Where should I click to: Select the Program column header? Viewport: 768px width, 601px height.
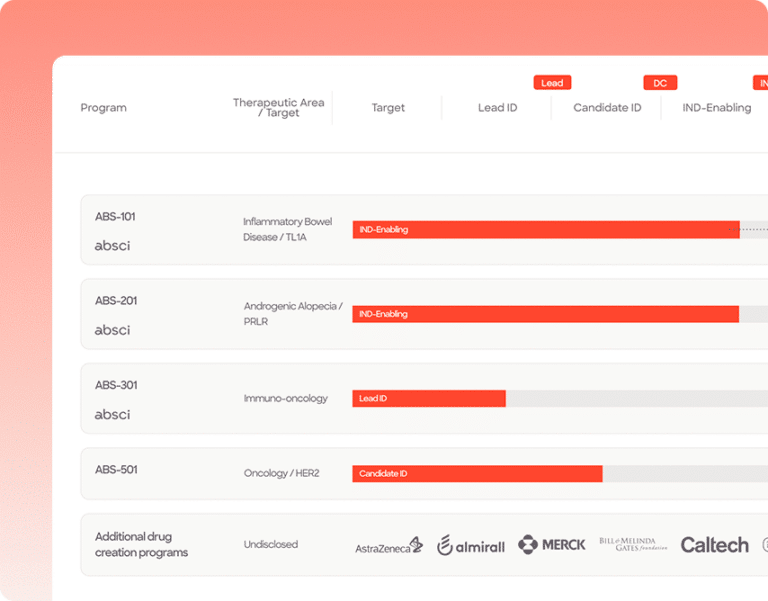pos(103,108)
